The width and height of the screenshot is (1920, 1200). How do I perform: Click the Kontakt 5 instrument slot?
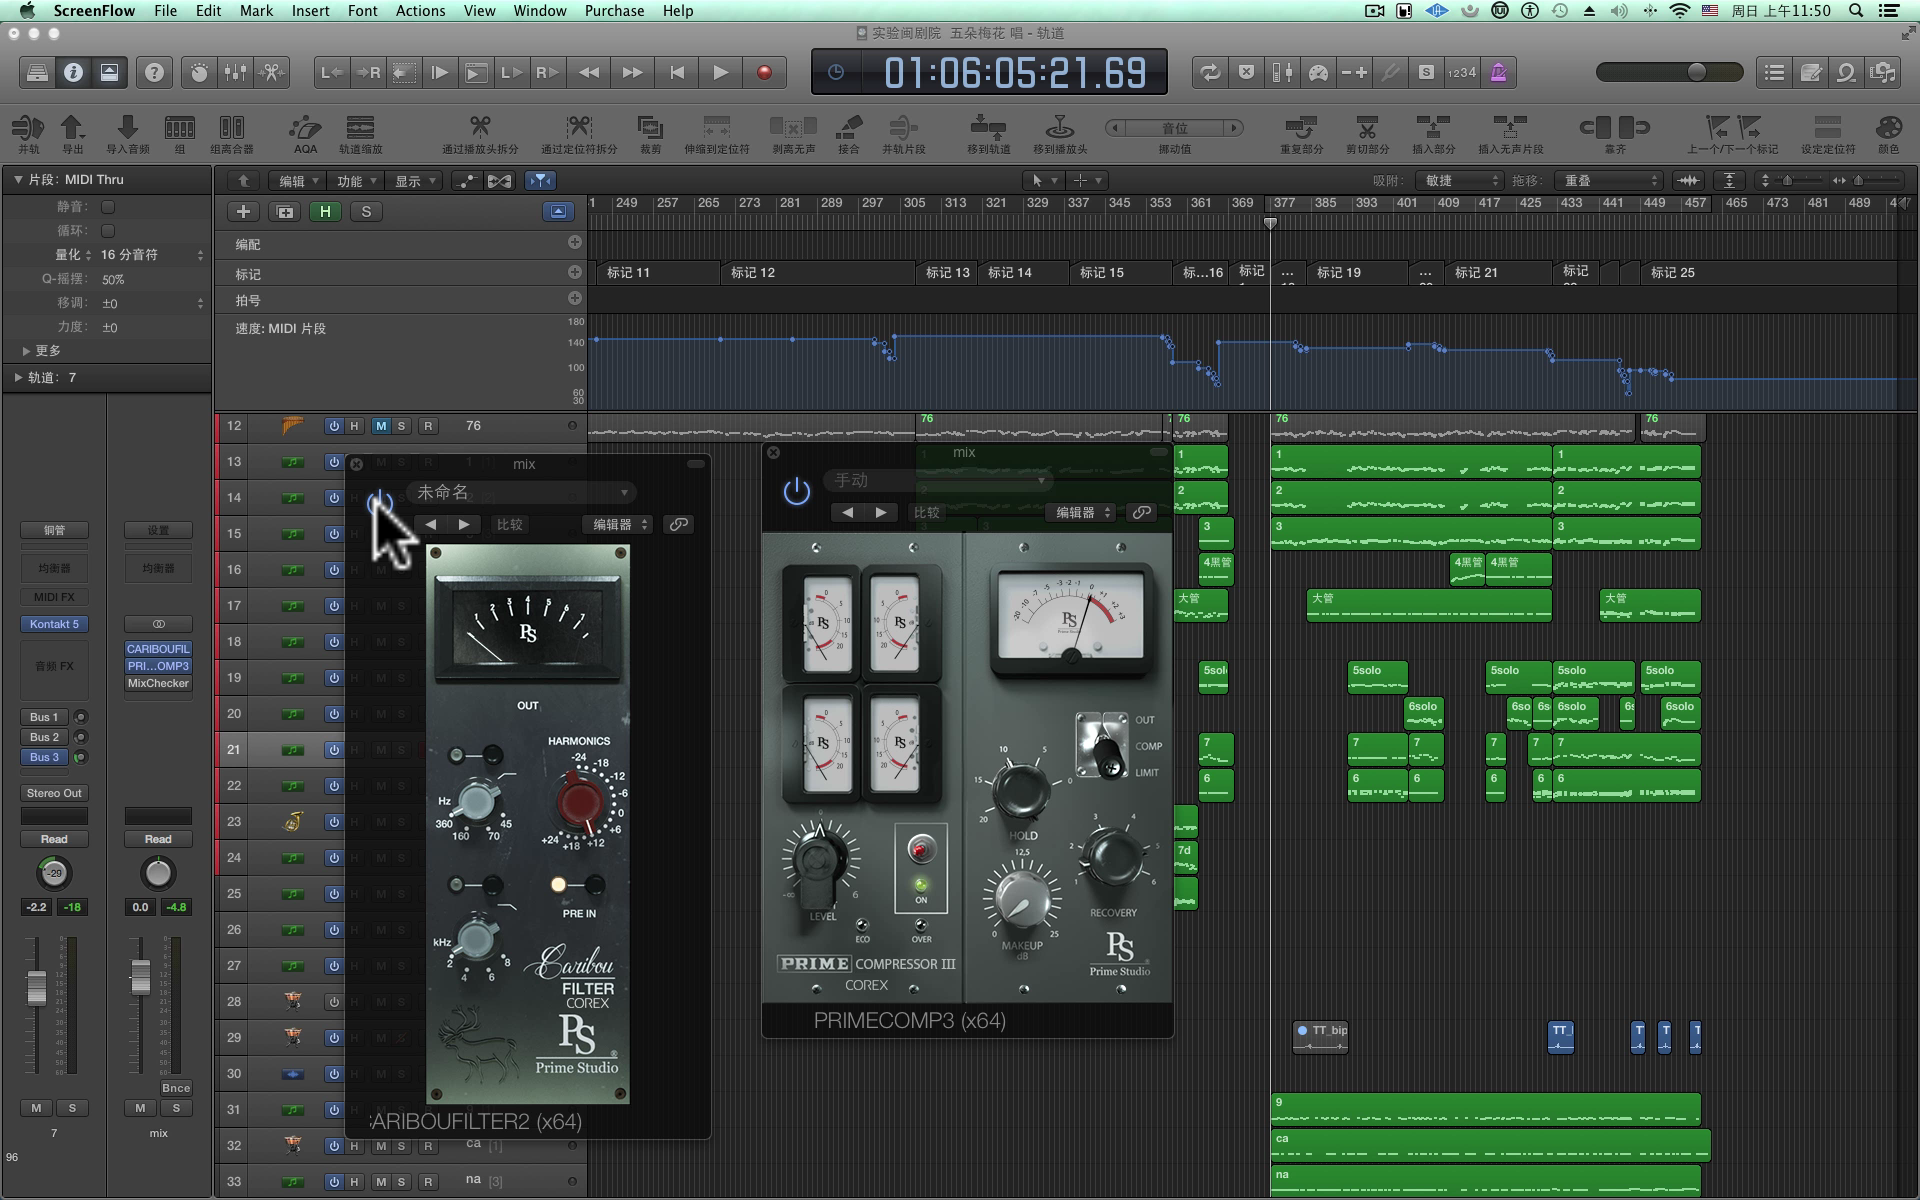tap(54, 624)
